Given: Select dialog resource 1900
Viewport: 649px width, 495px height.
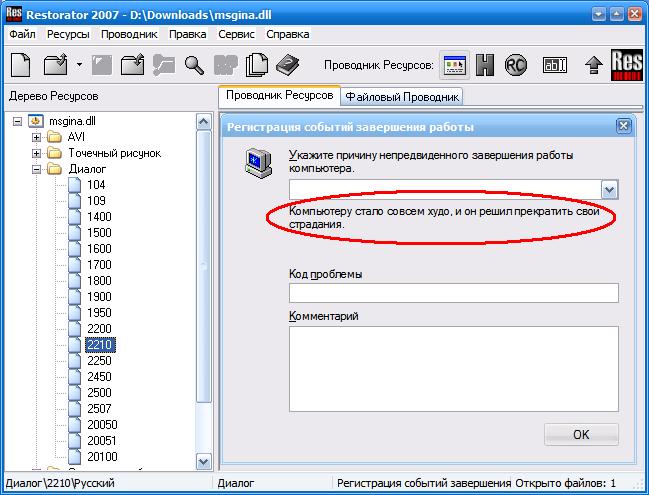Looking at the screenshot, I should [99, 297].
